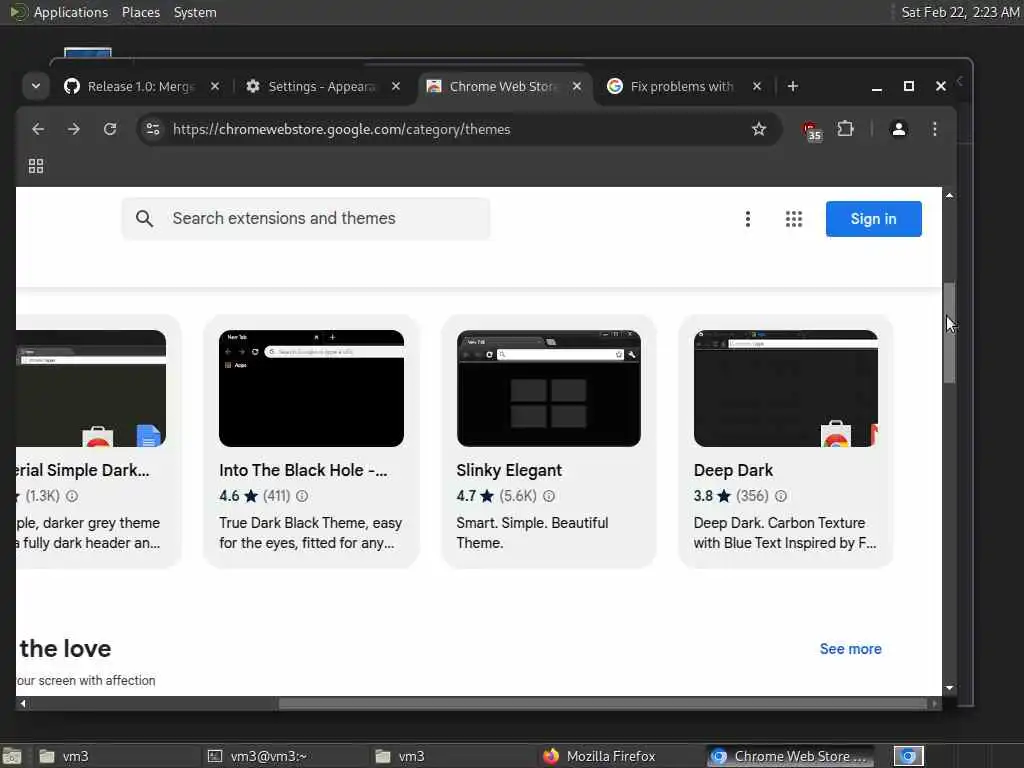
Task: Close the Settings - Appearance tab
Action: pos(396,86)
